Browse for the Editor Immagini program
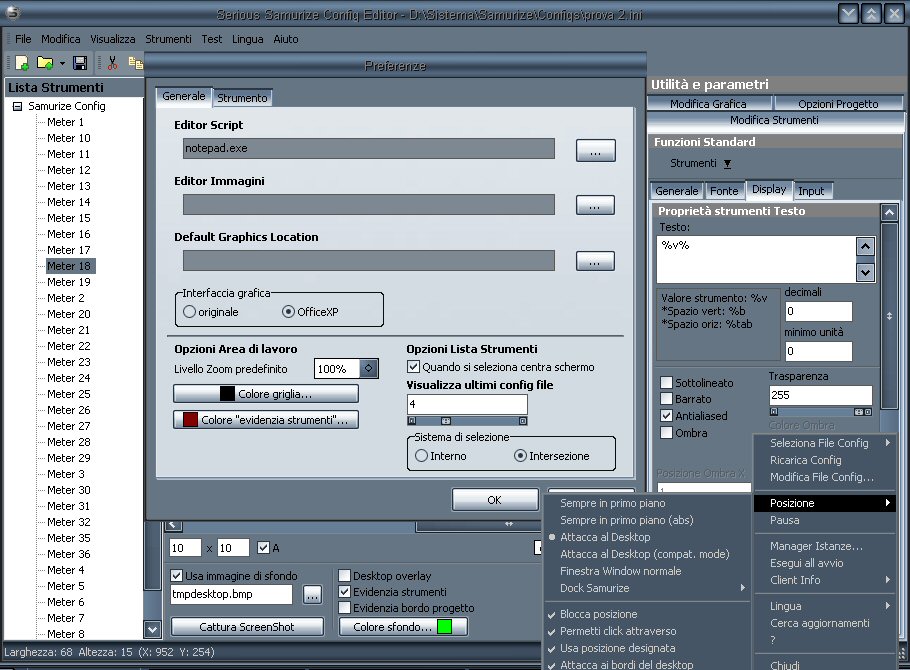This screenshot has height=670, width=910. (595, 205)
